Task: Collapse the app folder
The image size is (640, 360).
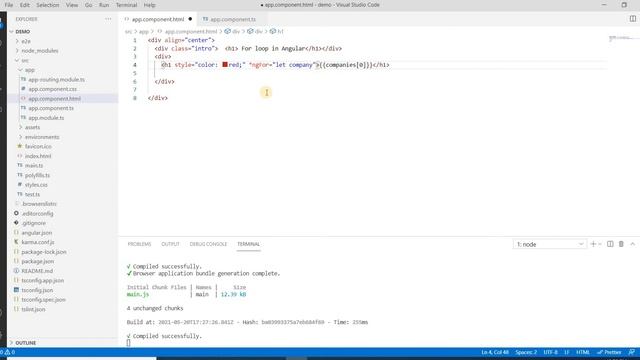Action: pos(30,70)
